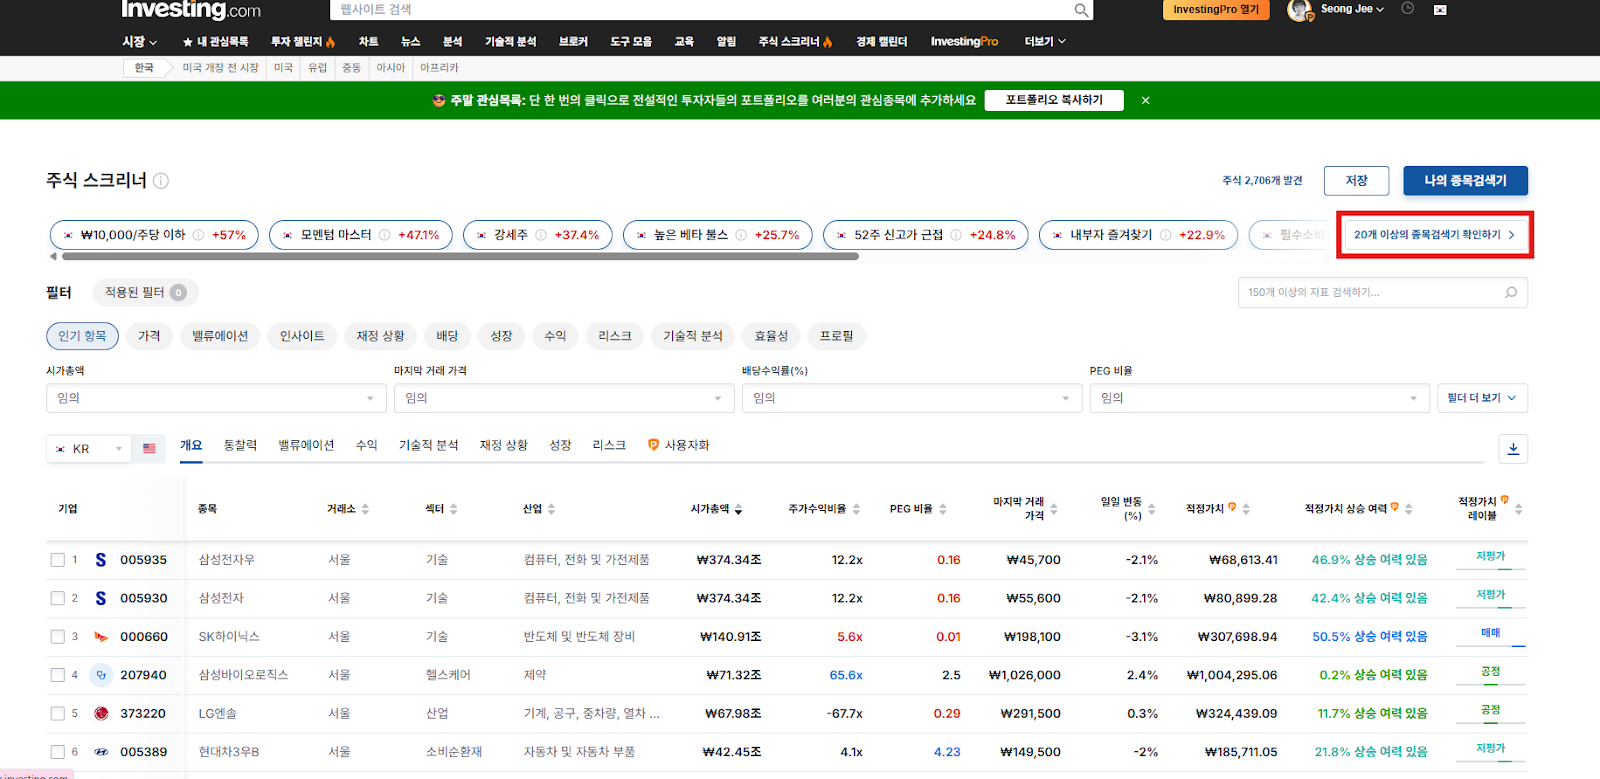Check the checkbox for row 005935
Viewport: 1600px width, 779px height.
[x=58, y=560]
